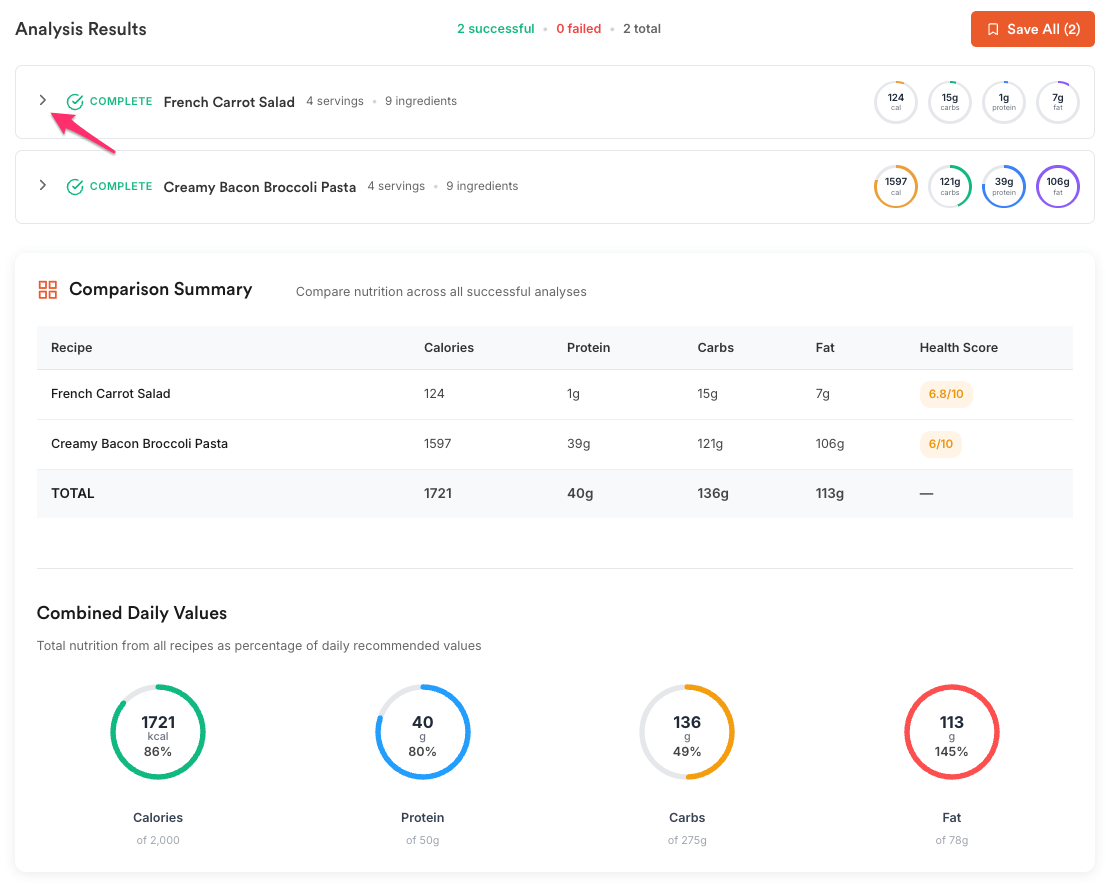Open the French Carrot Salad title link
This screenshot has width=1106, height=886.
229,102
